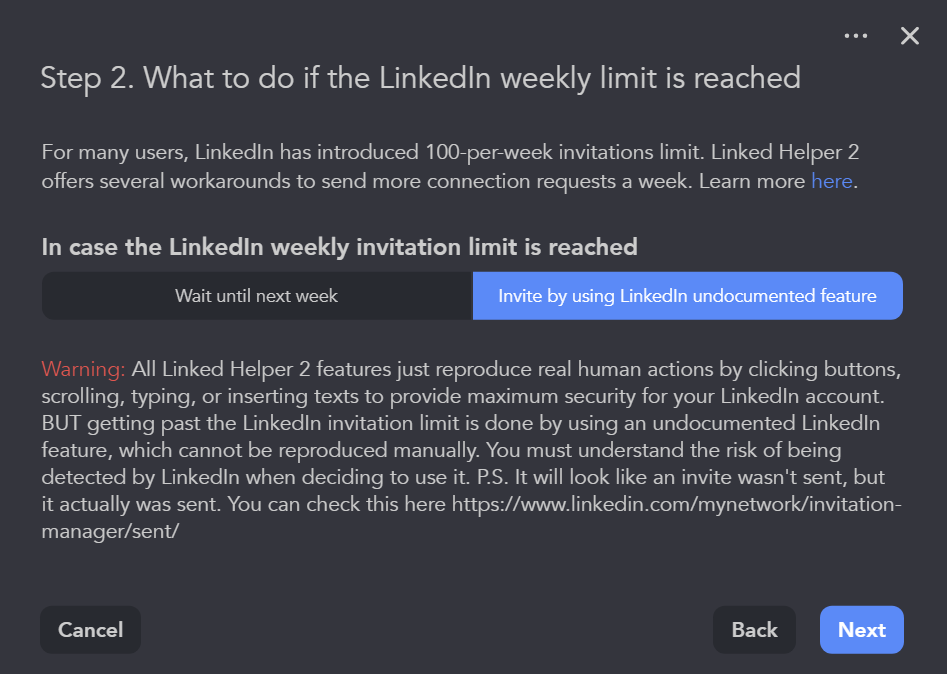Activate the undocumented invitation workaround option
This screenshot has height=674, width=947.
tap(687, 296)
